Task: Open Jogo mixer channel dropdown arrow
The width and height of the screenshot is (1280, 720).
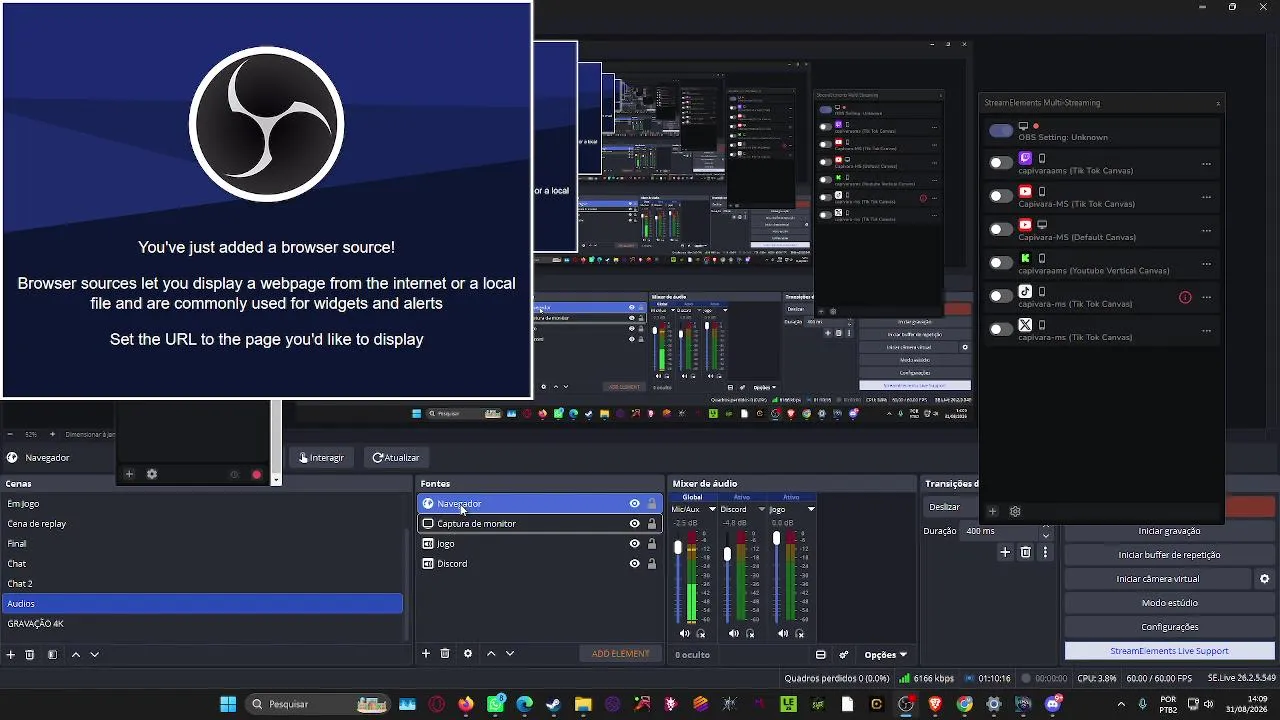Action: (810, 509)
